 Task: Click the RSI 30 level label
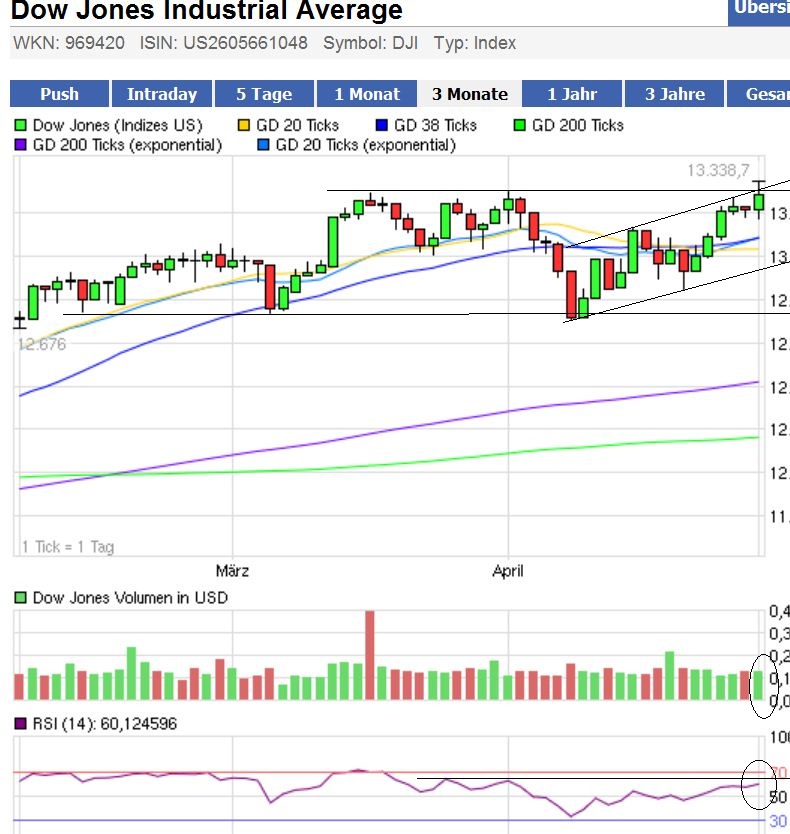coord(778,821)
